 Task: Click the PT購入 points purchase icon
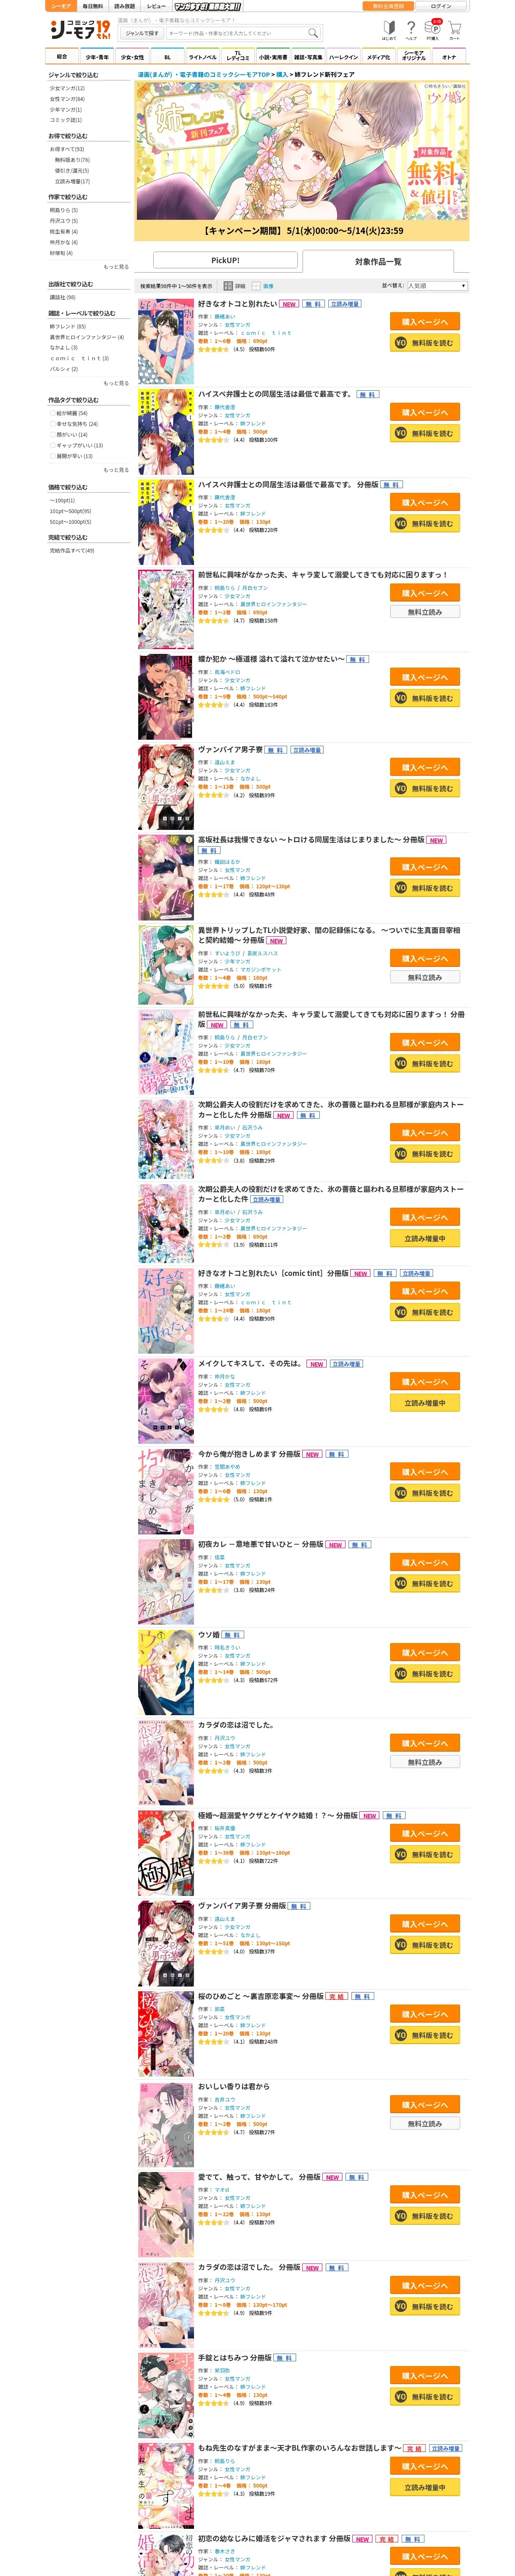click(433, 30)
